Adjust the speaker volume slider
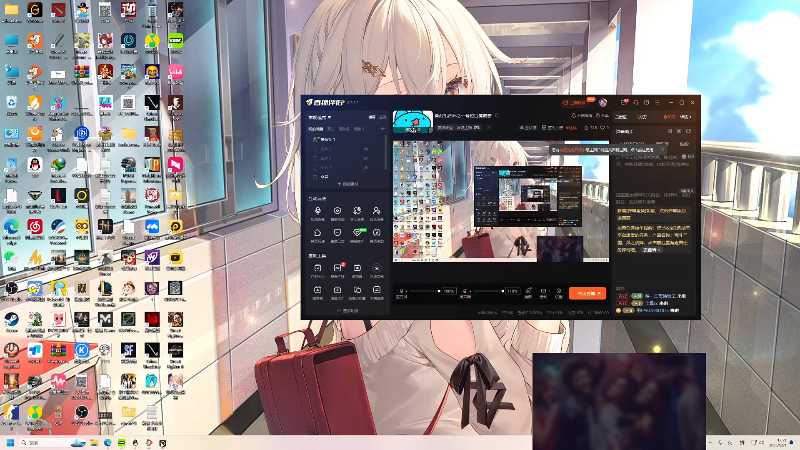The image size is (800, 450). tap(487, 291)
